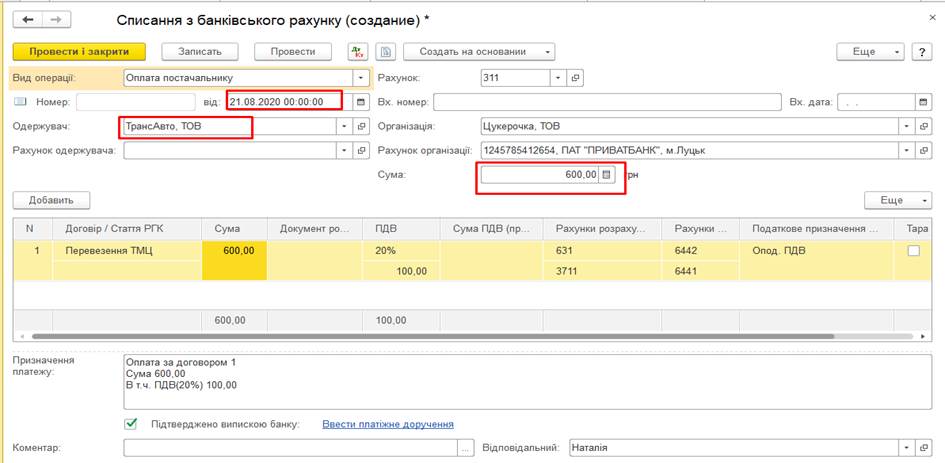Image resolution: width=945 pixels, height=463 pixels.
Task: Open the Рахунок 311 record icon
Action: coord(575,77)
